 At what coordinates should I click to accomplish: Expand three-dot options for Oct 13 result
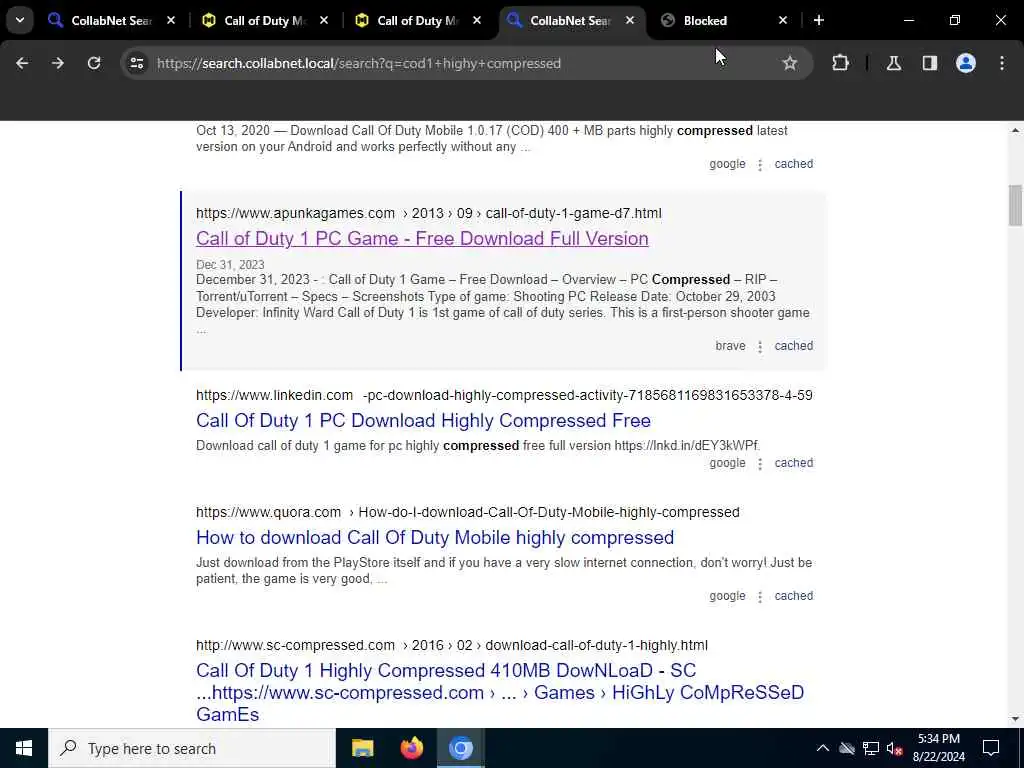click(760, 165)
